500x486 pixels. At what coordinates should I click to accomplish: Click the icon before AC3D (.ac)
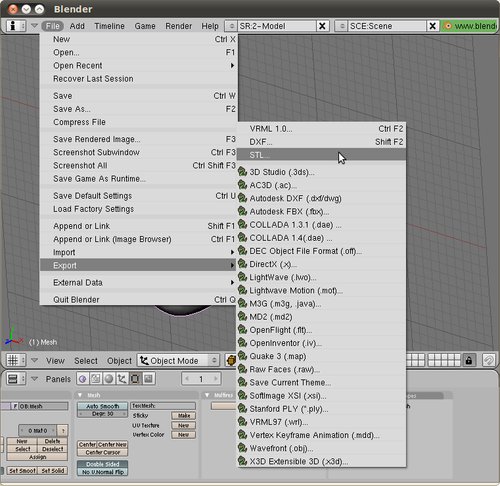[x=242, y=185]
